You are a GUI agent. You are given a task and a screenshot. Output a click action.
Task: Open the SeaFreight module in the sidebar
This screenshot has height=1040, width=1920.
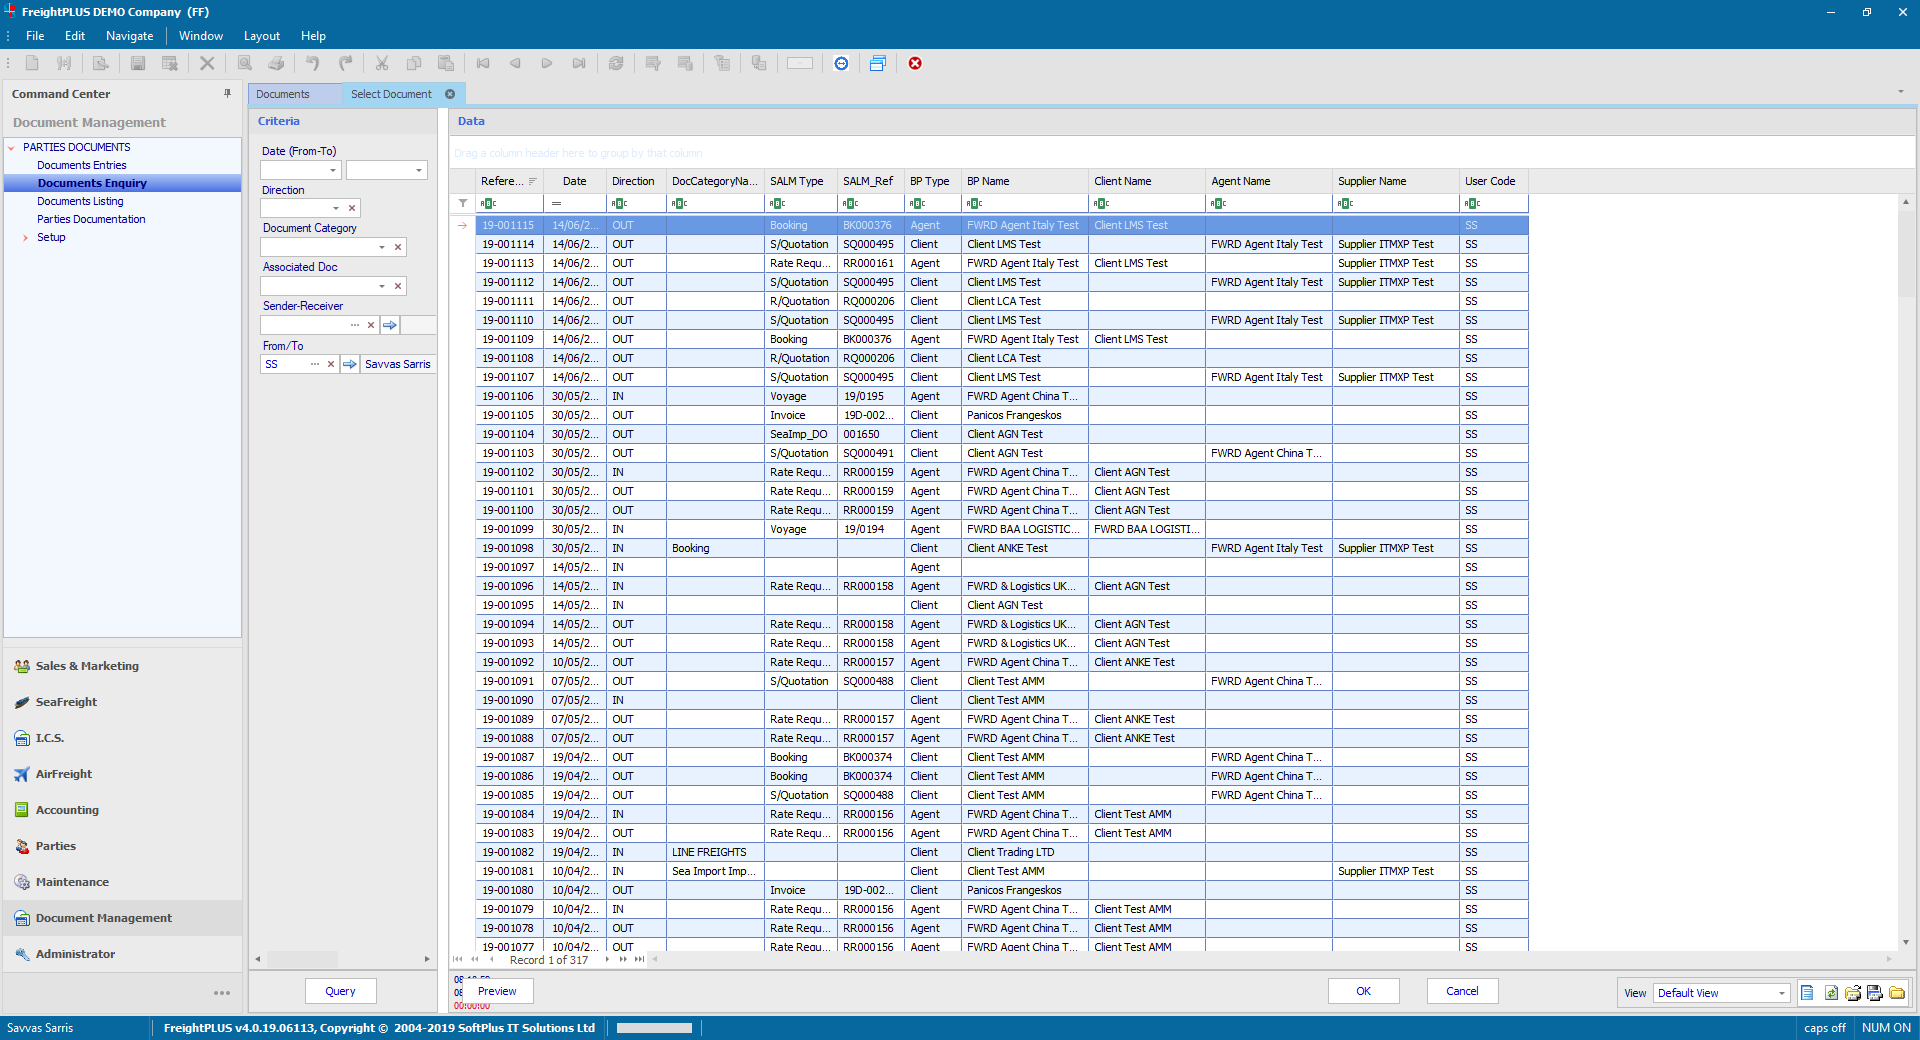click(67, 701)
